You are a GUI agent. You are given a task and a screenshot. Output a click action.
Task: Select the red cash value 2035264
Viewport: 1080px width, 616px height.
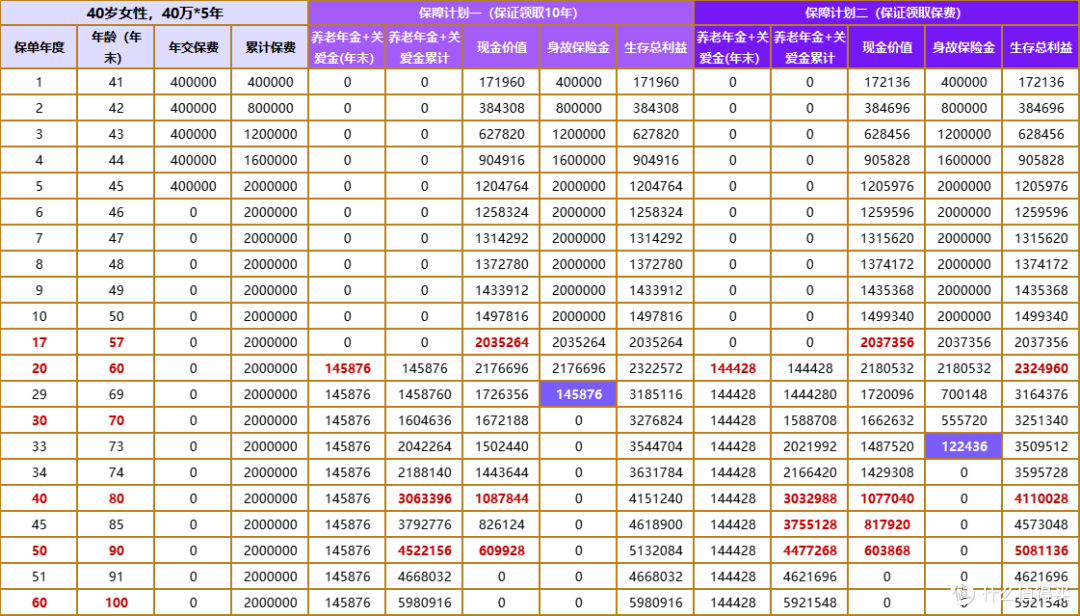[x=501, y=342]
